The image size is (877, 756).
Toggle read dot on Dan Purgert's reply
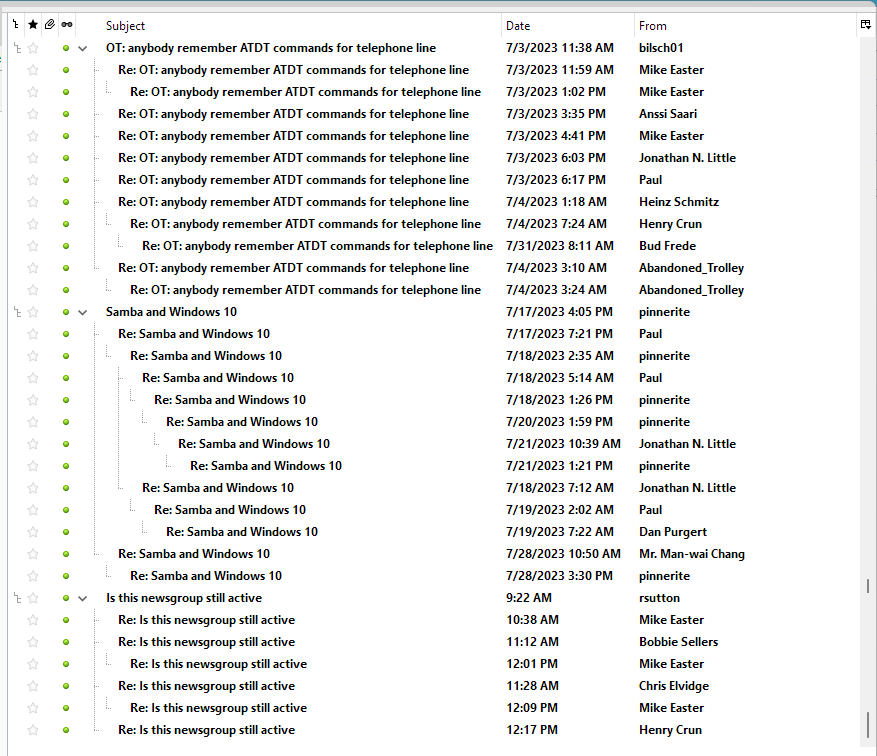[x=66, y=532]
